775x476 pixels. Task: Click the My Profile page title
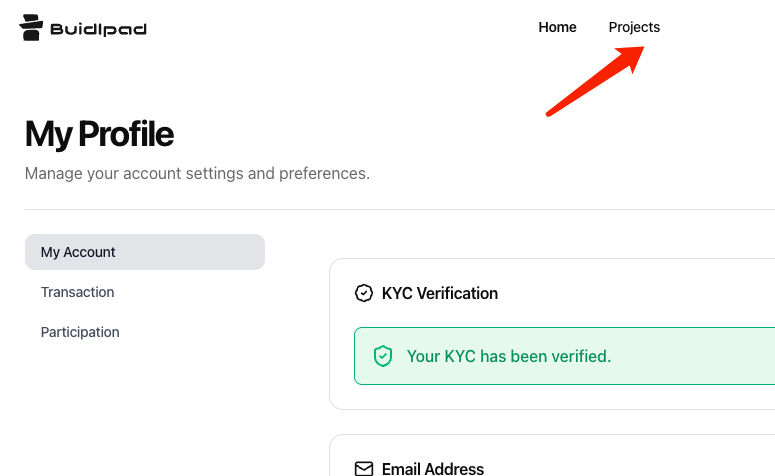[x=99, y=134]
